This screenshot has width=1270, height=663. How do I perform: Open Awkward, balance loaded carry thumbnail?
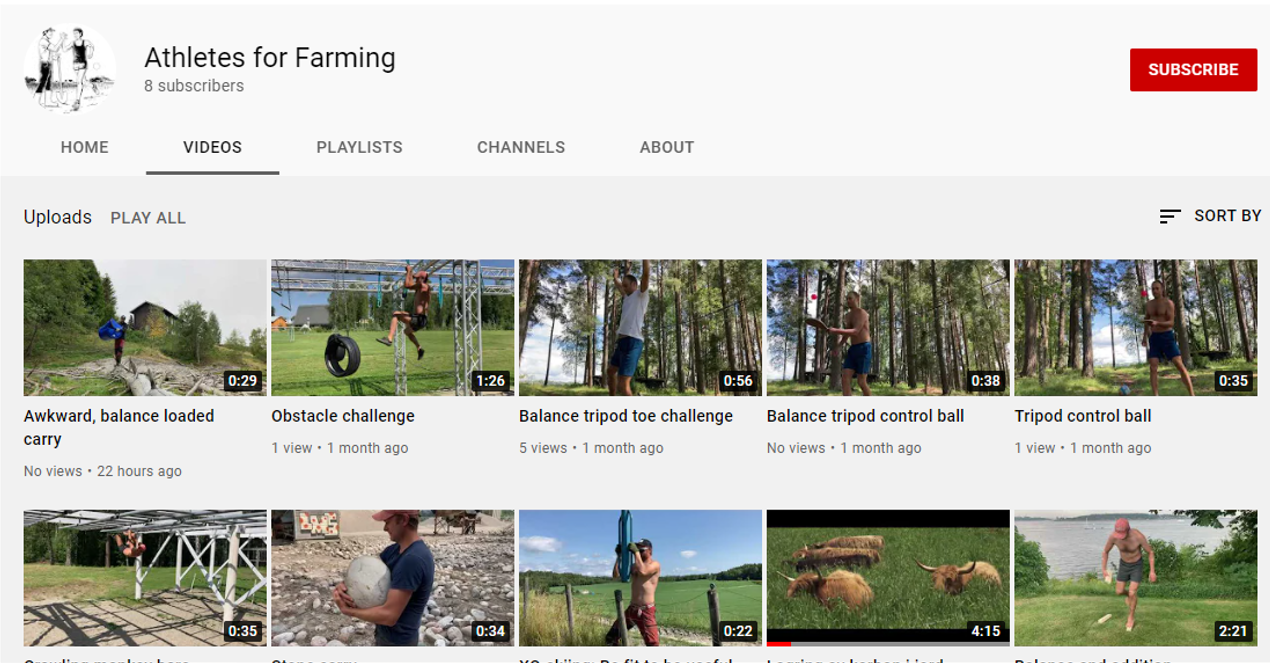145,328
